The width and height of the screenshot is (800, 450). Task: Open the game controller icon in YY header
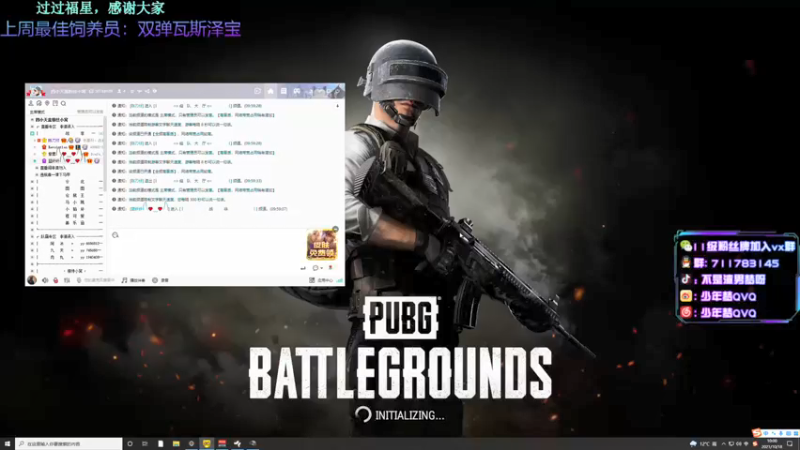coord(296,91)
